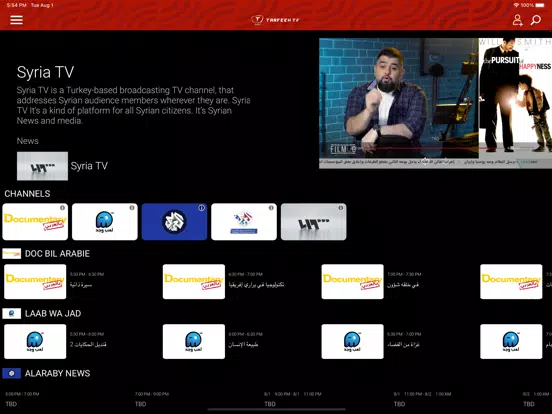Select the fourth channel card with colorful logo
Viewport: 552px width, 414px height.
[x=244, y=222]
